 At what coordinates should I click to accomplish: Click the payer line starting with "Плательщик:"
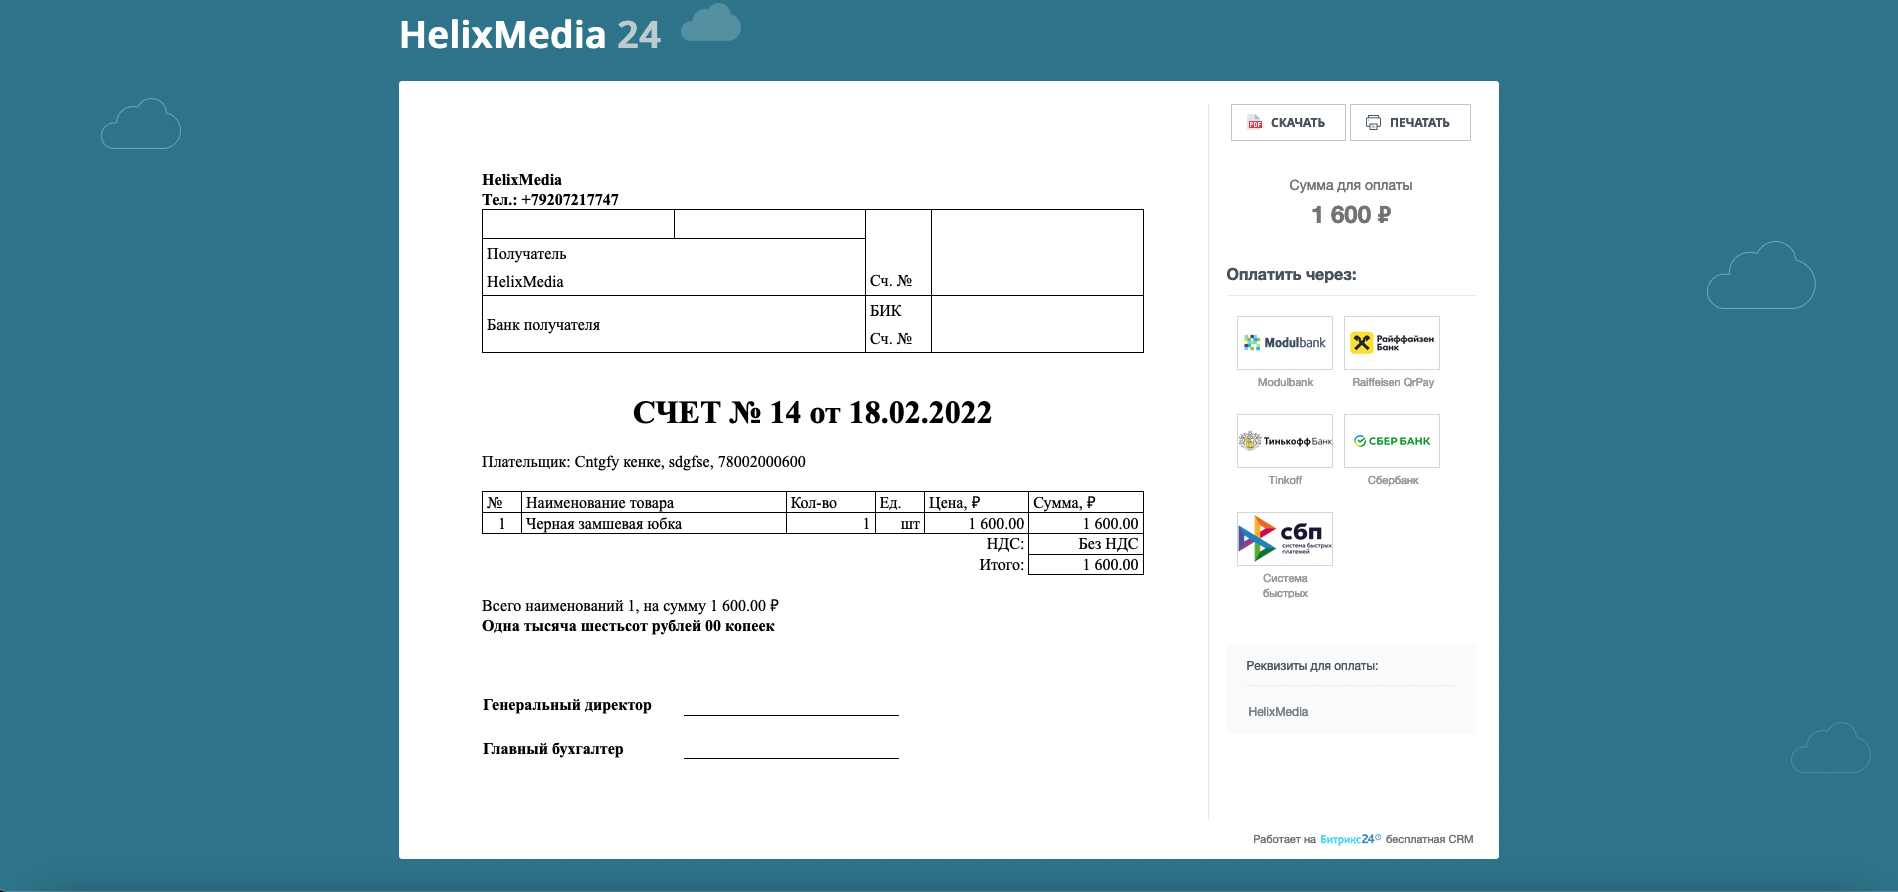coord(644,462)
